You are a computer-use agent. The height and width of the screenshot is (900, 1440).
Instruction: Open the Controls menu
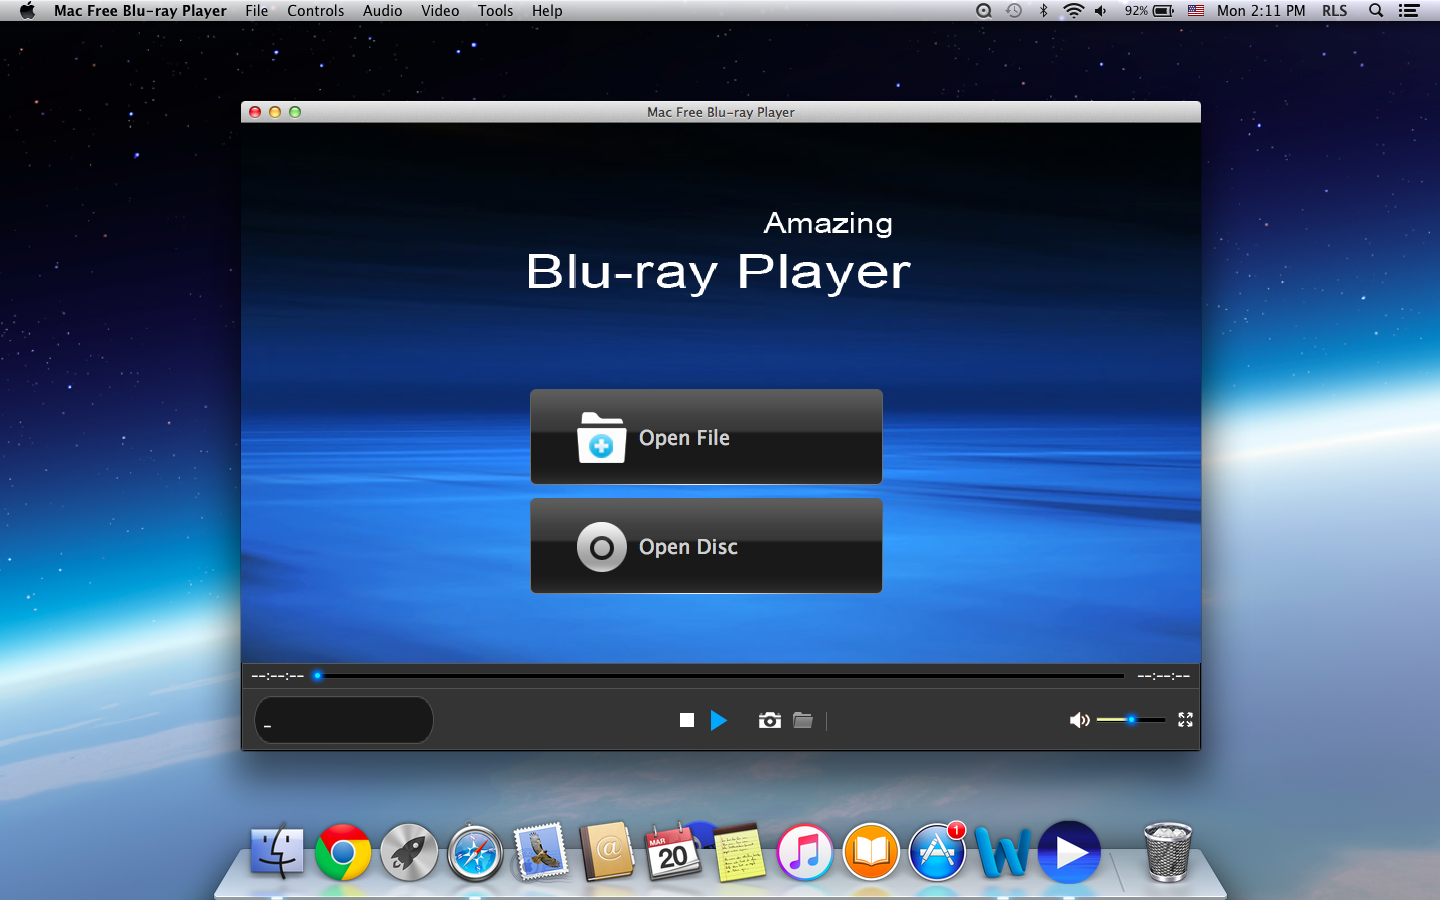315,11
